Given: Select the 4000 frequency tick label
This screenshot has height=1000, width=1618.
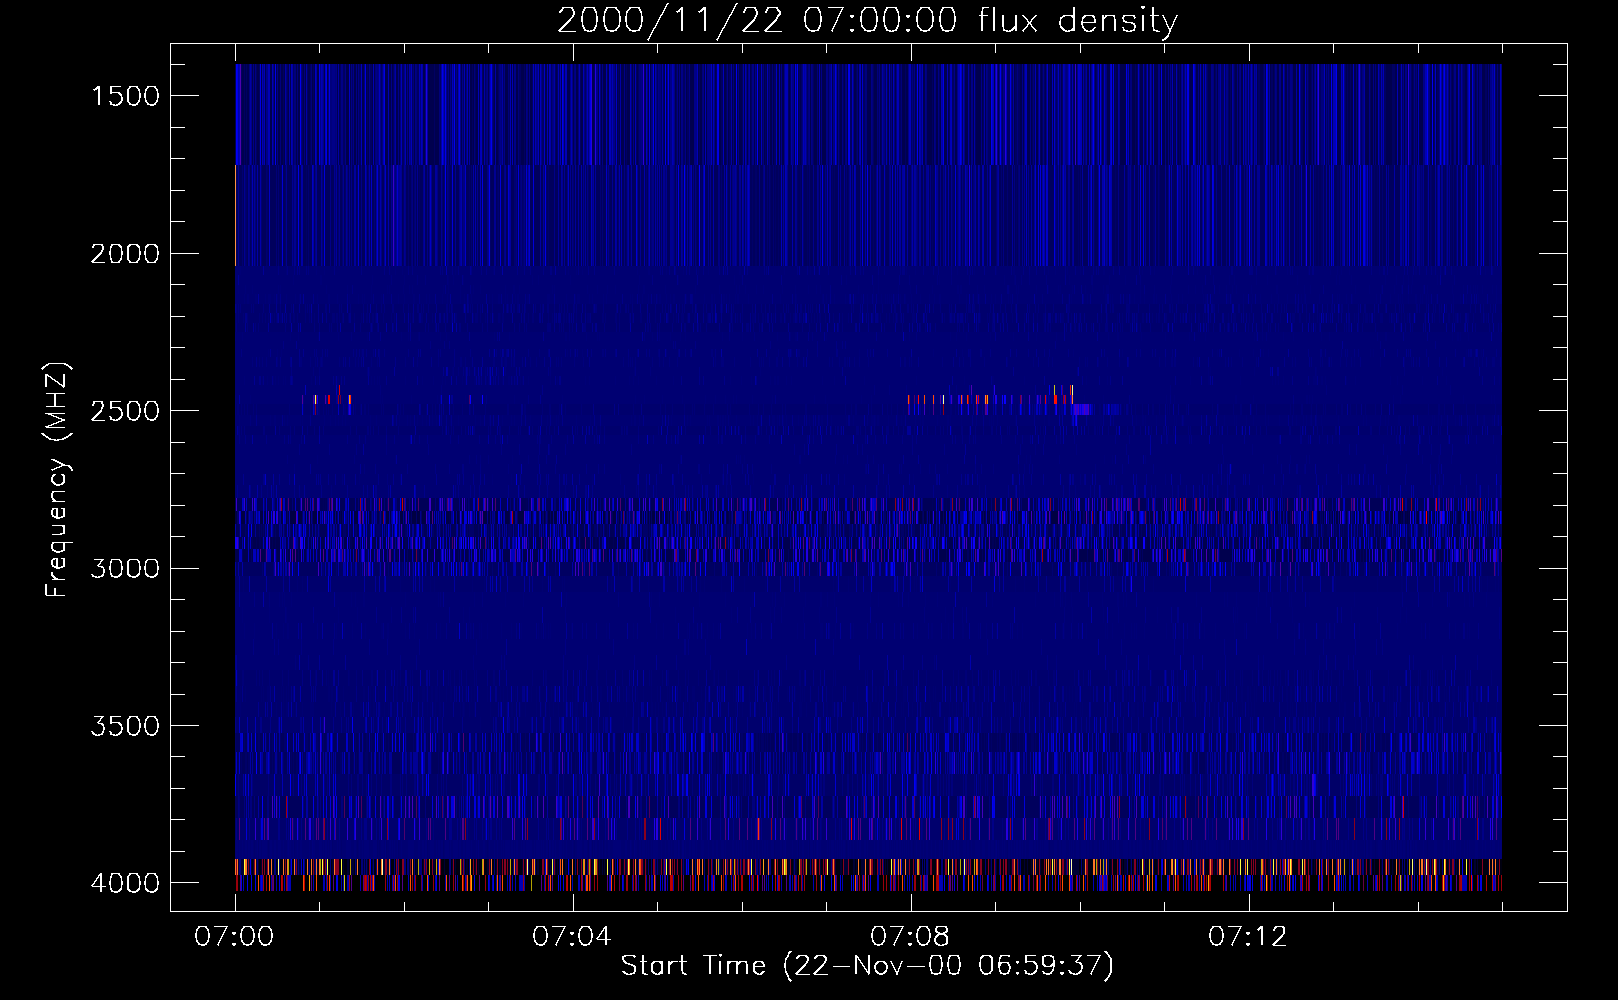Looking at the screenshot, I should click(x=125, y=883).
